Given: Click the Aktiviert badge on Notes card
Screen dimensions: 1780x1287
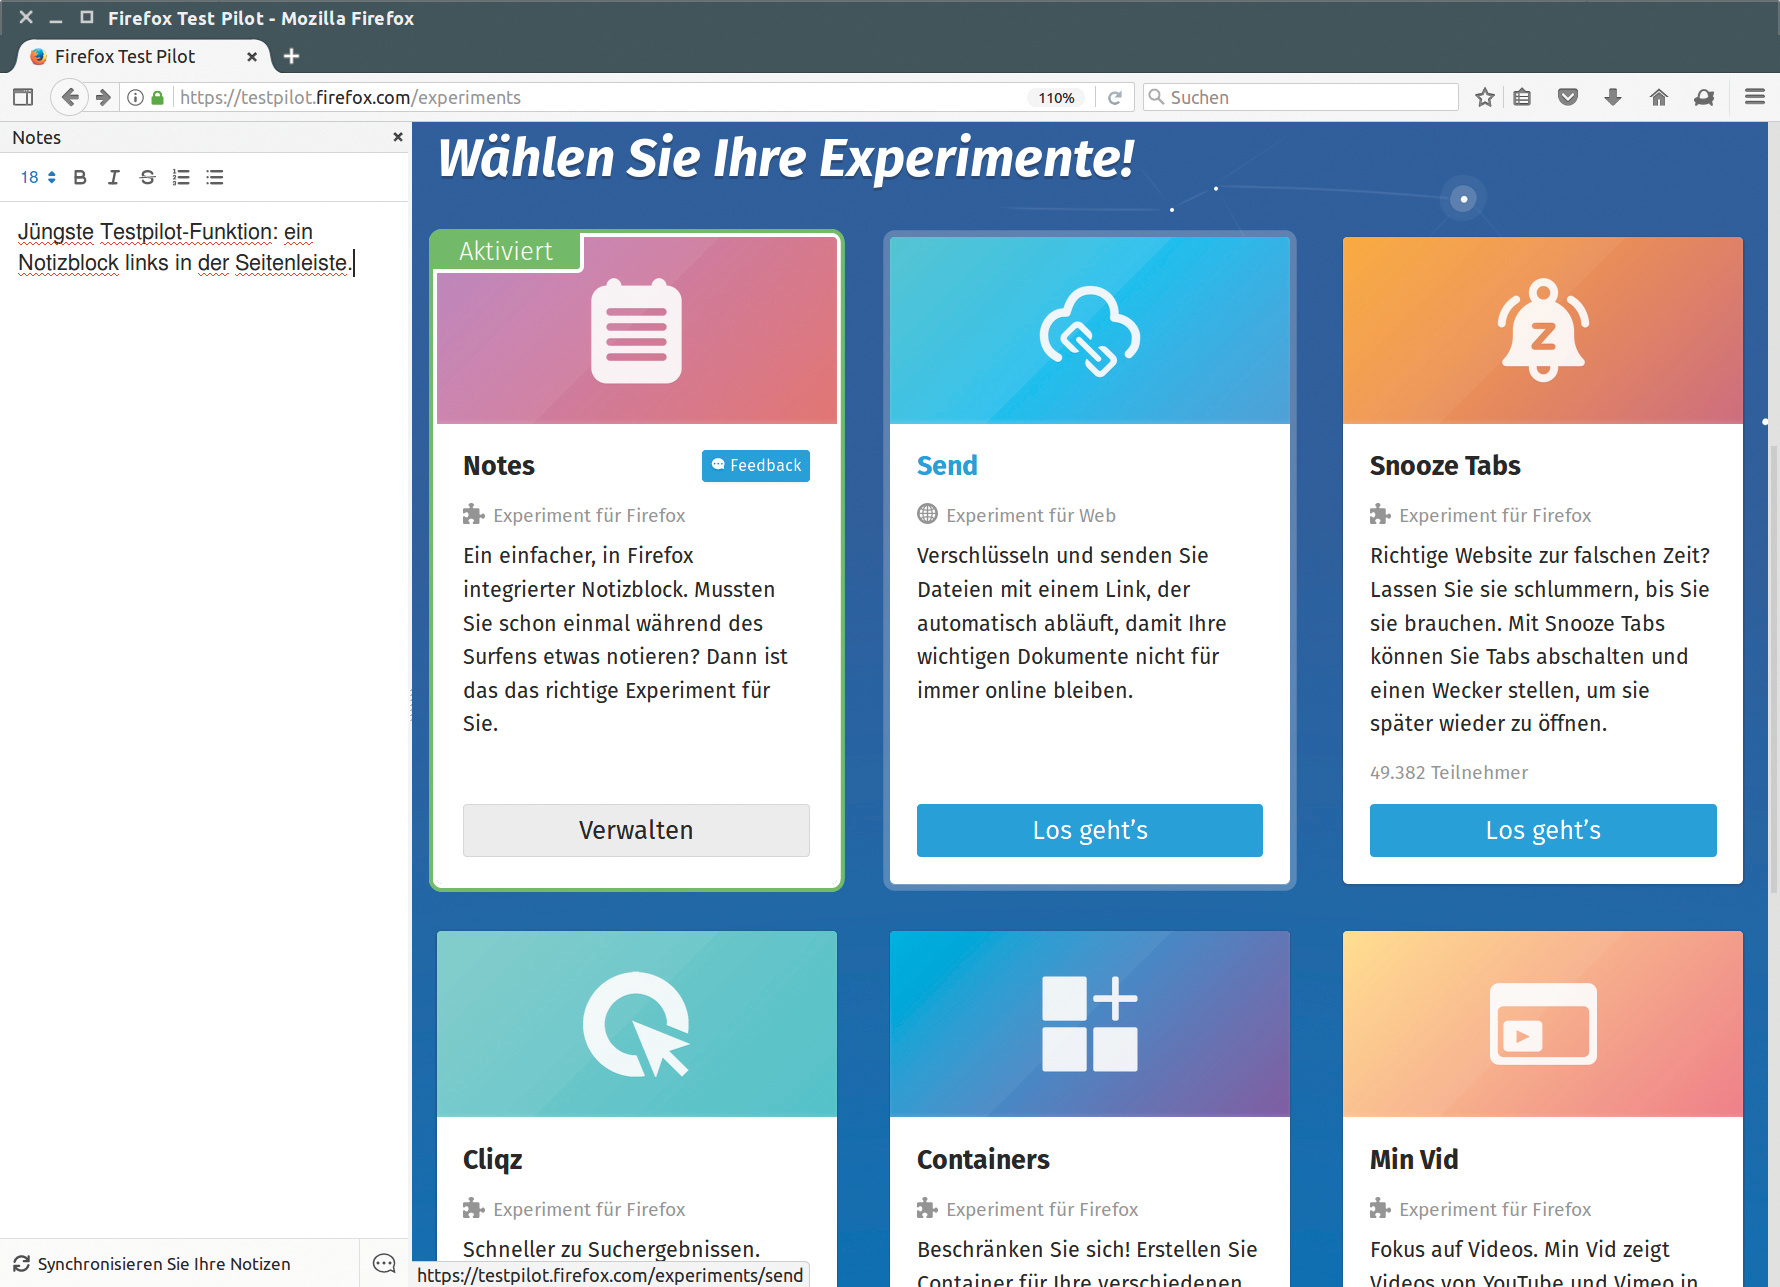Looking at the screenshot, I should (x=506, y=251).
